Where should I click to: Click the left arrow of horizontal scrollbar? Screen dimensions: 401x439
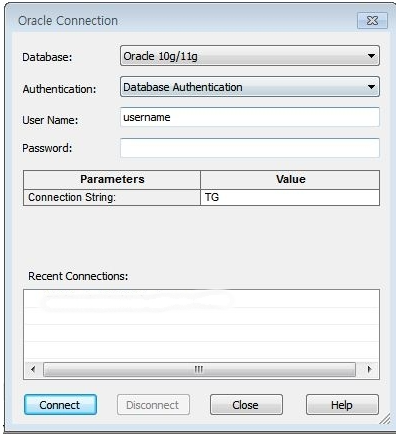tap(33, 369)
